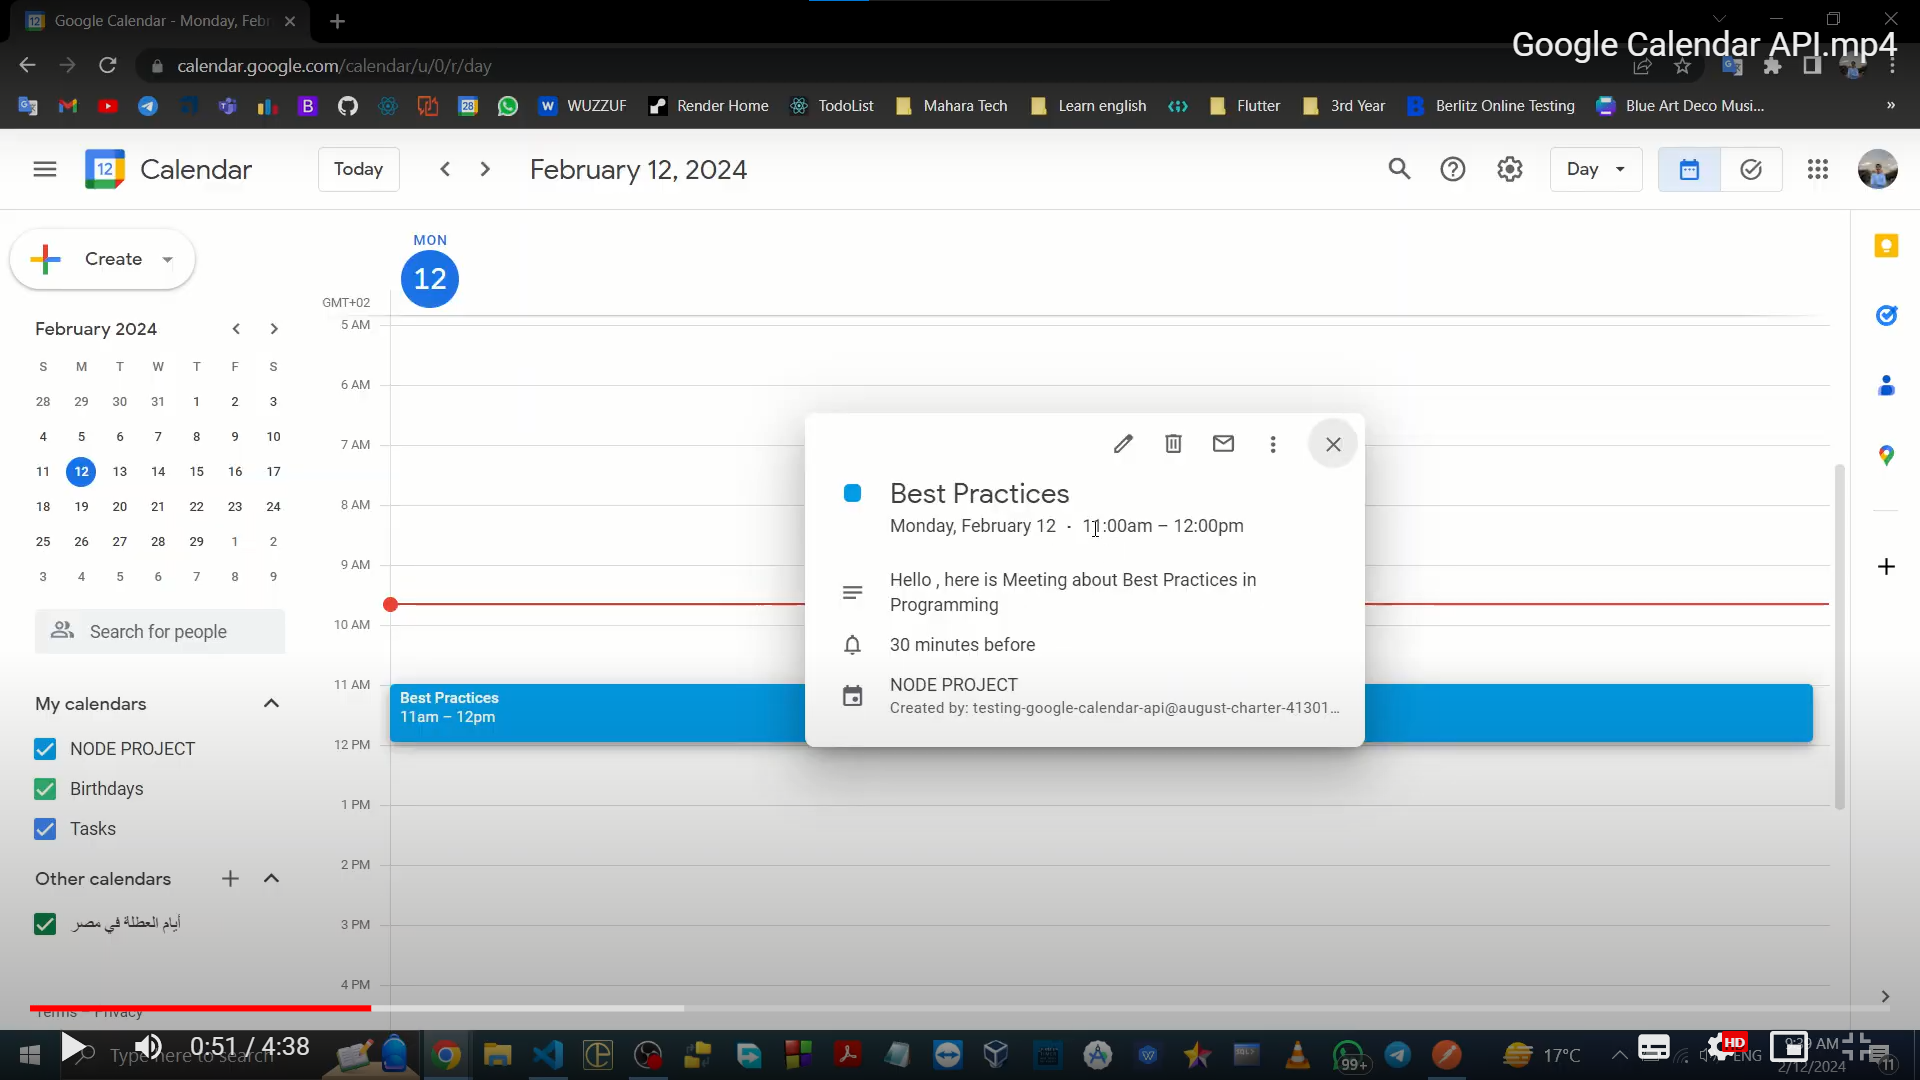Select February 14 in the mini calendar
This screenshot has height=1080, width=1920.
coord(158,472)
